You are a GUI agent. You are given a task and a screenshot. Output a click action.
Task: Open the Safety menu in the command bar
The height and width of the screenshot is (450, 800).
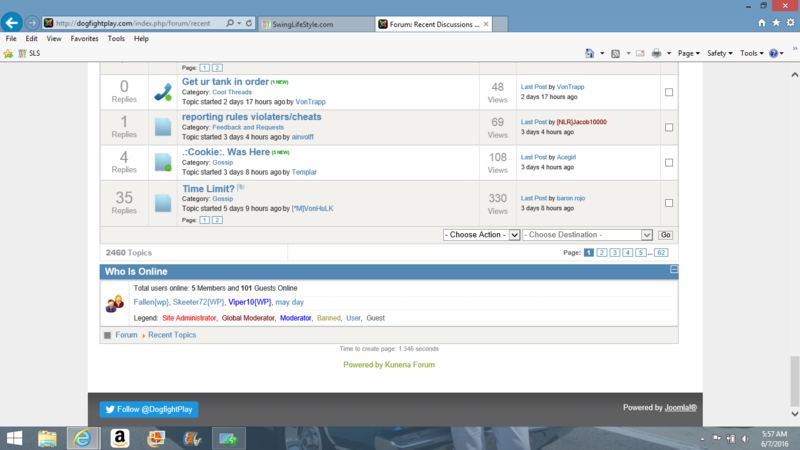[720, 53]
